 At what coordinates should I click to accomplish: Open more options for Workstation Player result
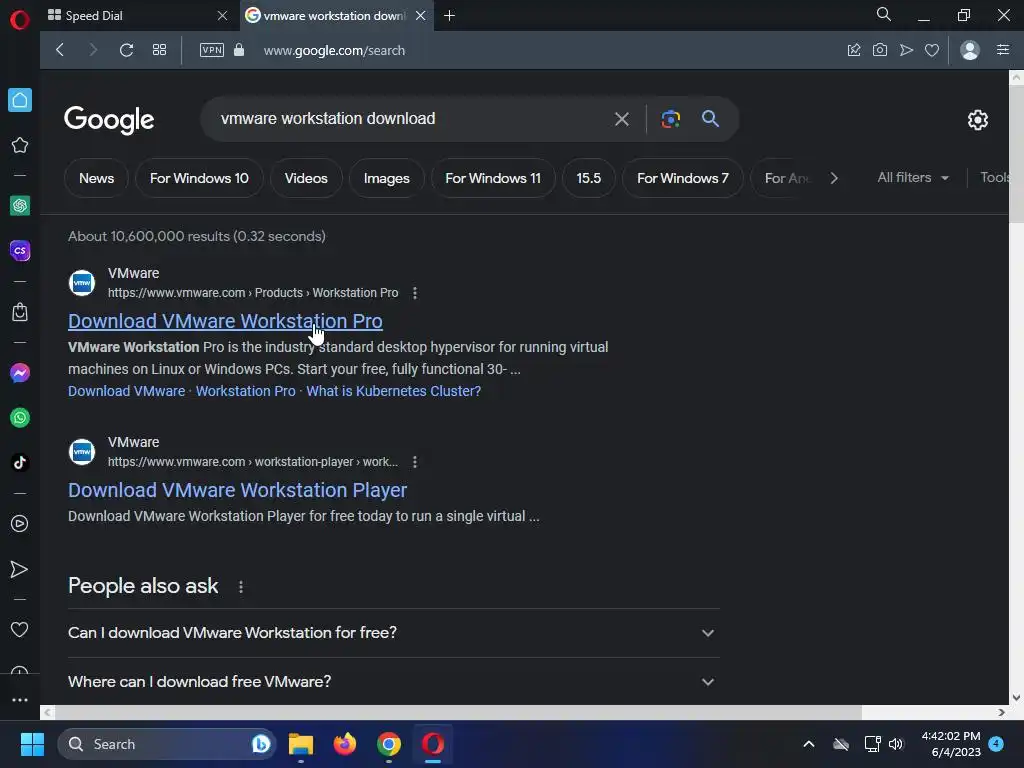click(415, 462)
